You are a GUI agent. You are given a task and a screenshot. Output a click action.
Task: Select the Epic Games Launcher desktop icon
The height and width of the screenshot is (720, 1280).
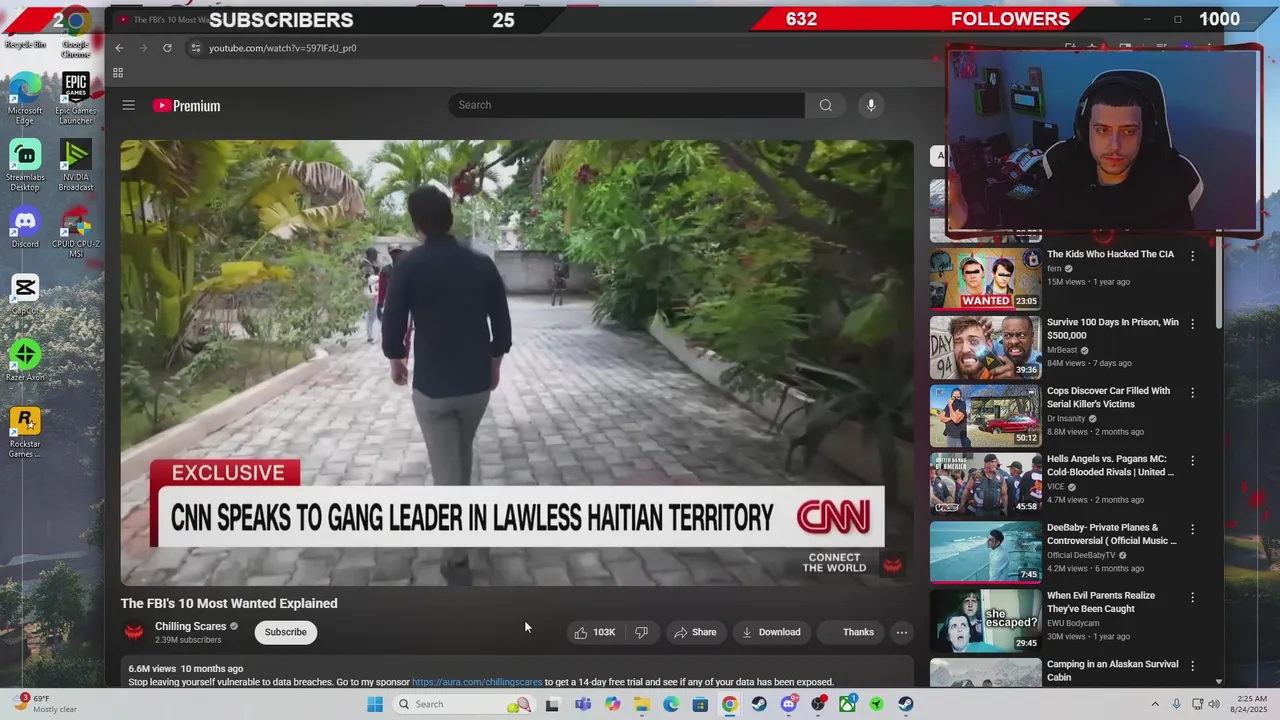76,99
